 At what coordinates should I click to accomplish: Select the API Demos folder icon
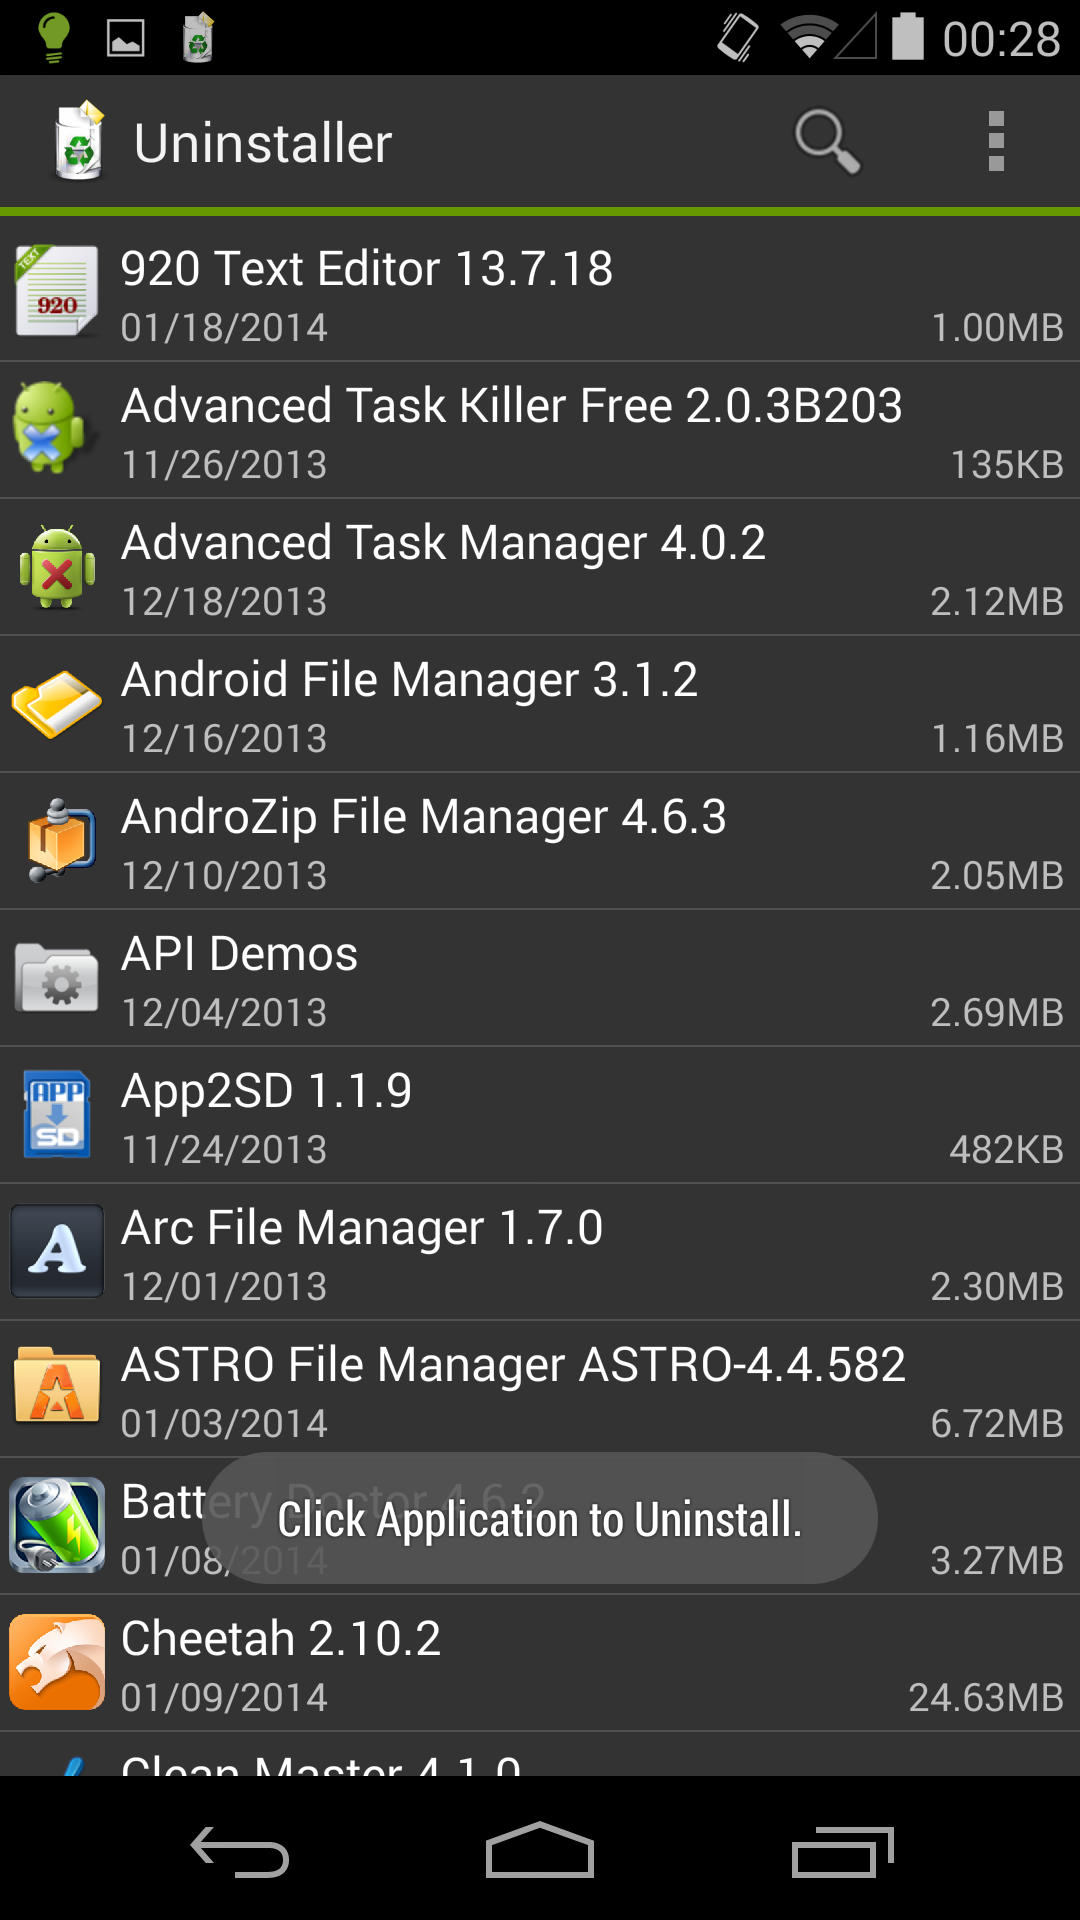click(x=57, y=978)
